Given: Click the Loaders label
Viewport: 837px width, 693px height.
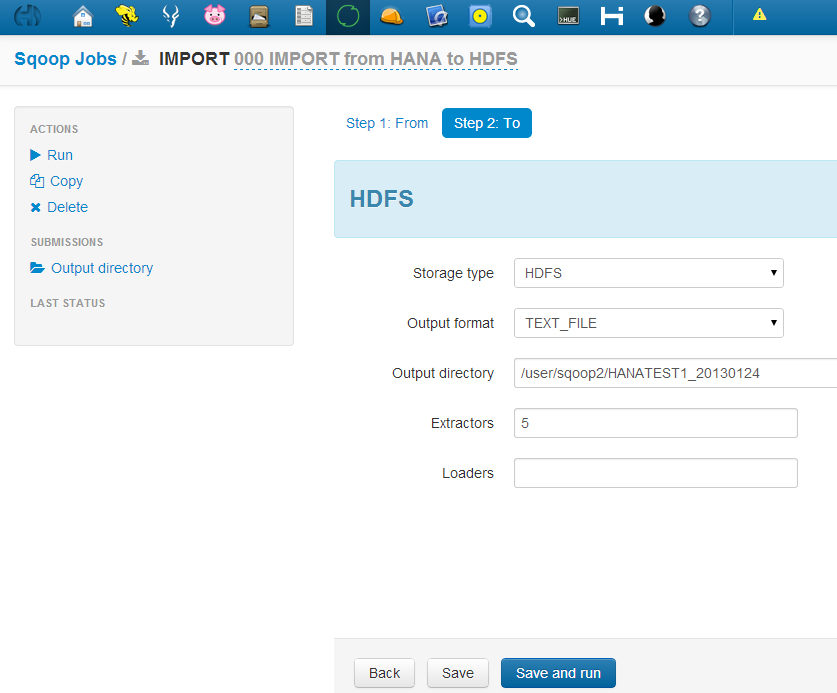Looking at the screenshot, I should point(468,473).
